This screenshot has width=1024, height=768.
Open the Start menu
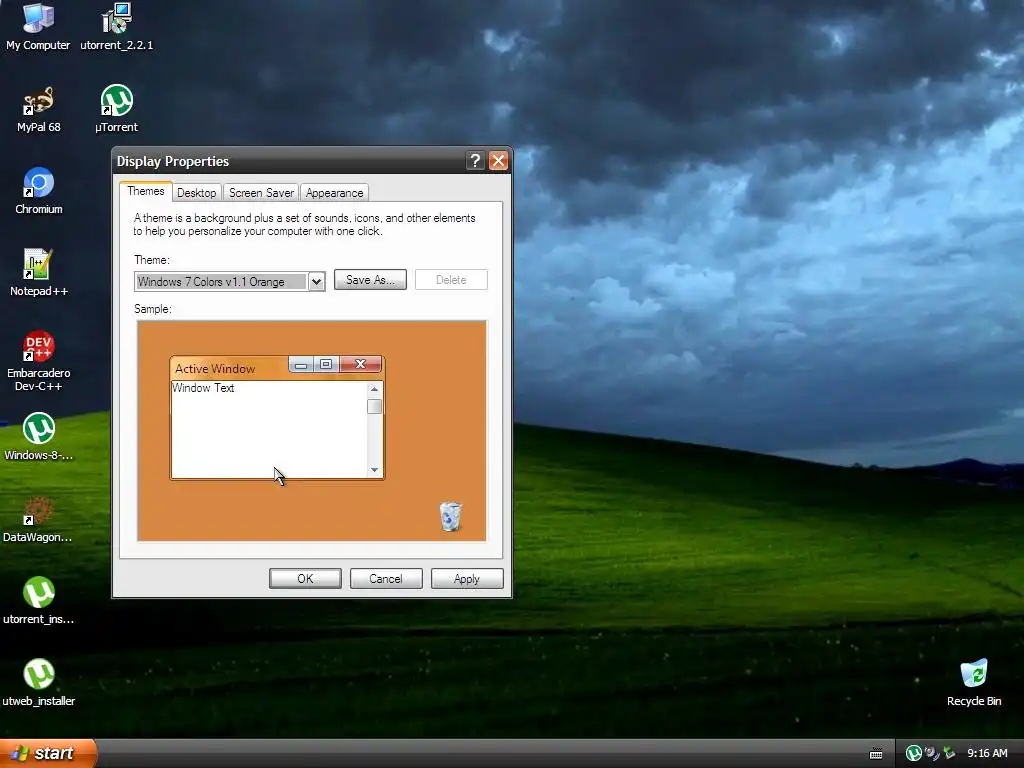coord(48,753)
